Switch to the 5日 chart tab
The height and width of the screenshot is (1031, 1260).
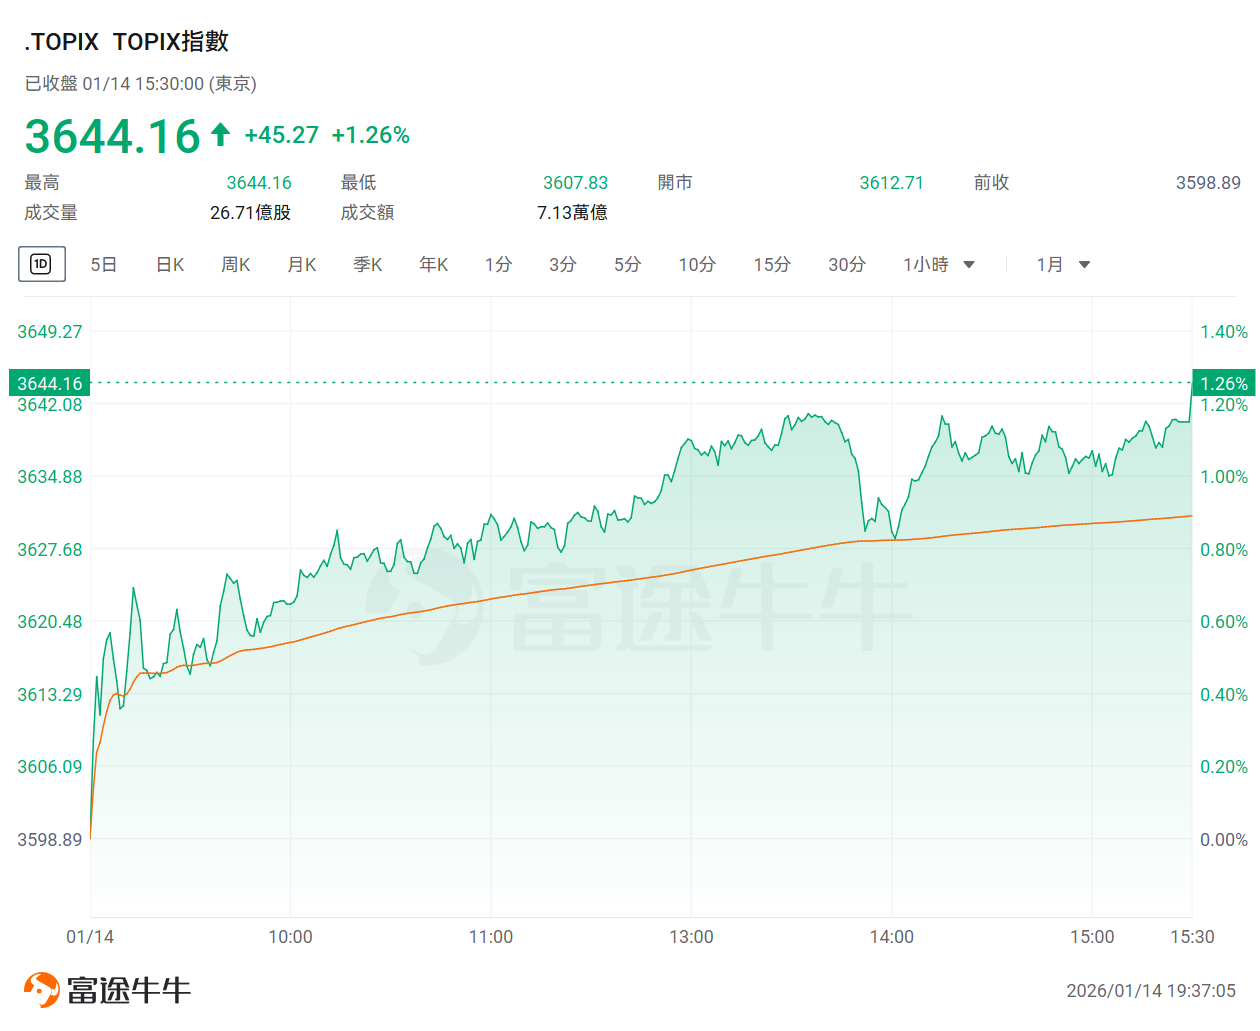pyautogui.click(x=104, y=265)
